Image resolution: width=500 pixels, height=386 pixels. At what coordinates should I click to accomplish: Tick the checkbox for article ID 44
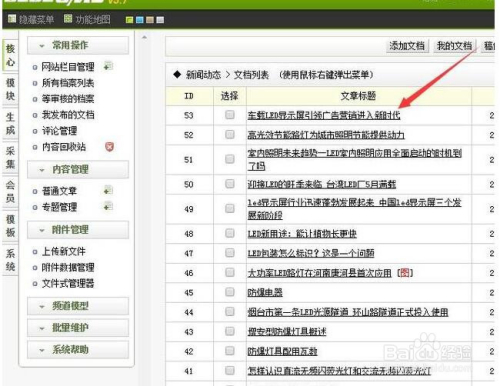pyautogui.click(x=230, y=312)
